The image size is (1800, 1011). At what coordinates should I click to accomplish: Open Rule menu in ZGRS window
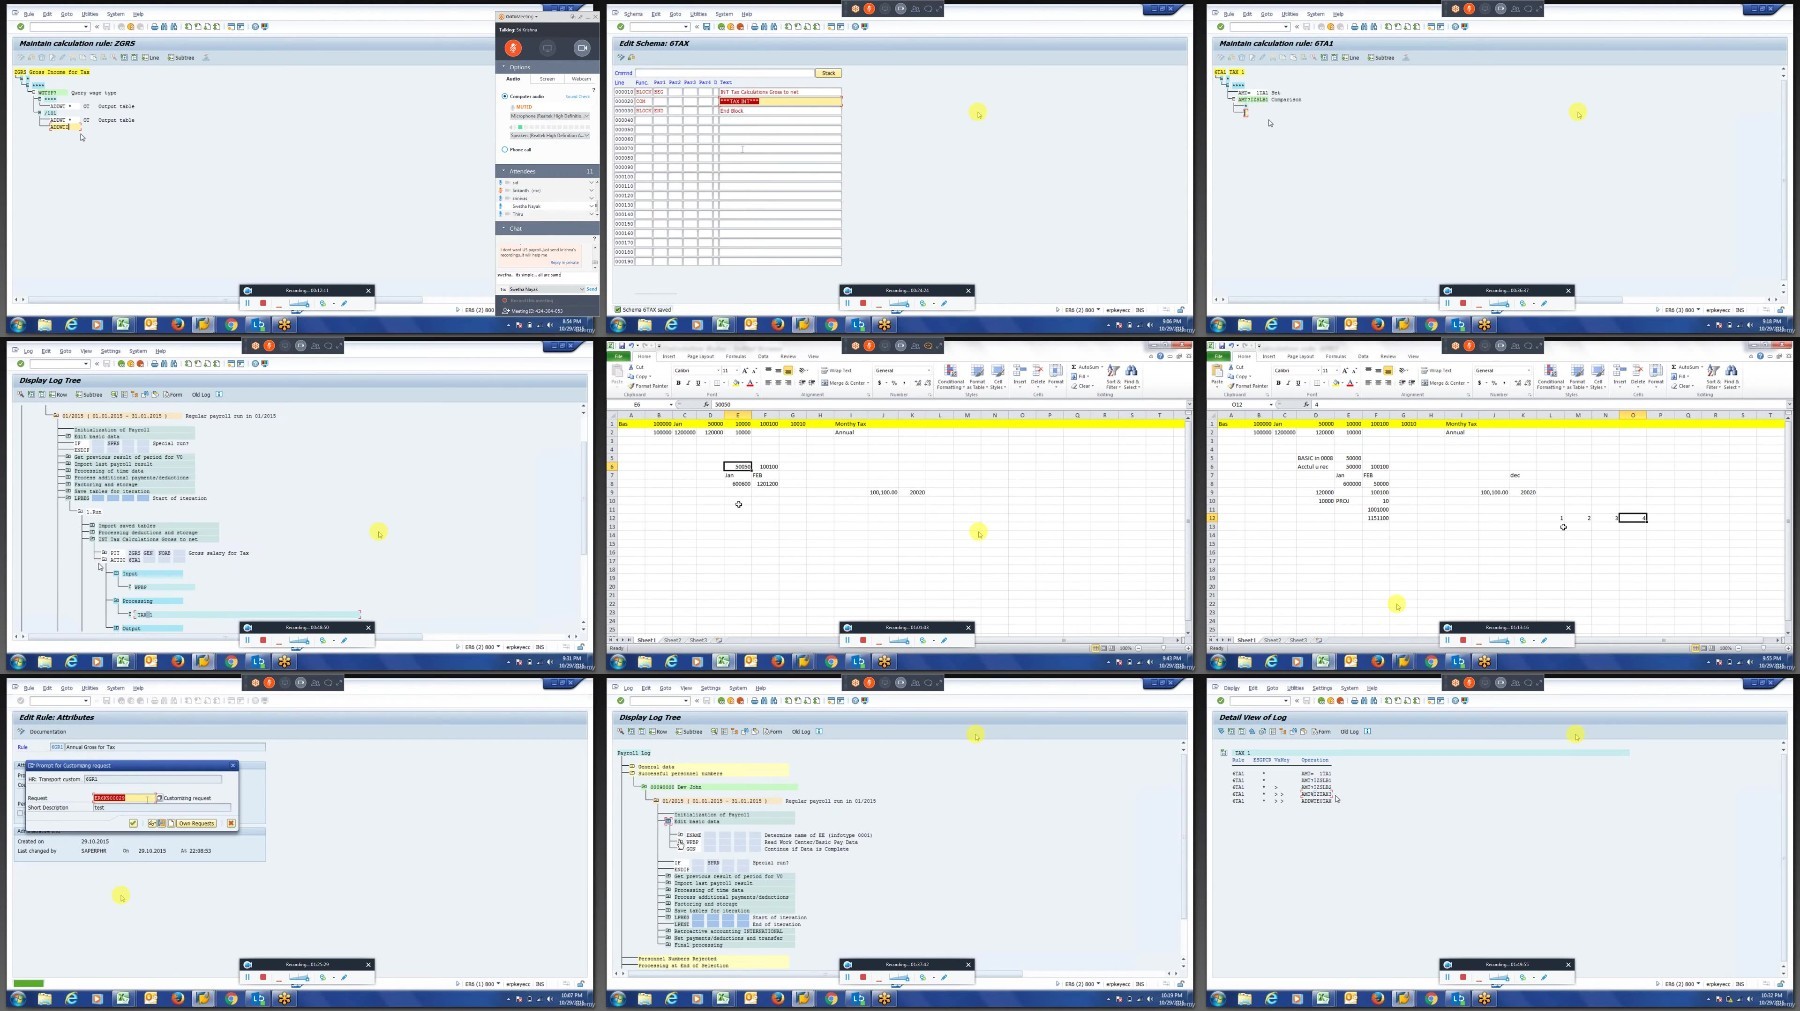[x=28, y=14]
